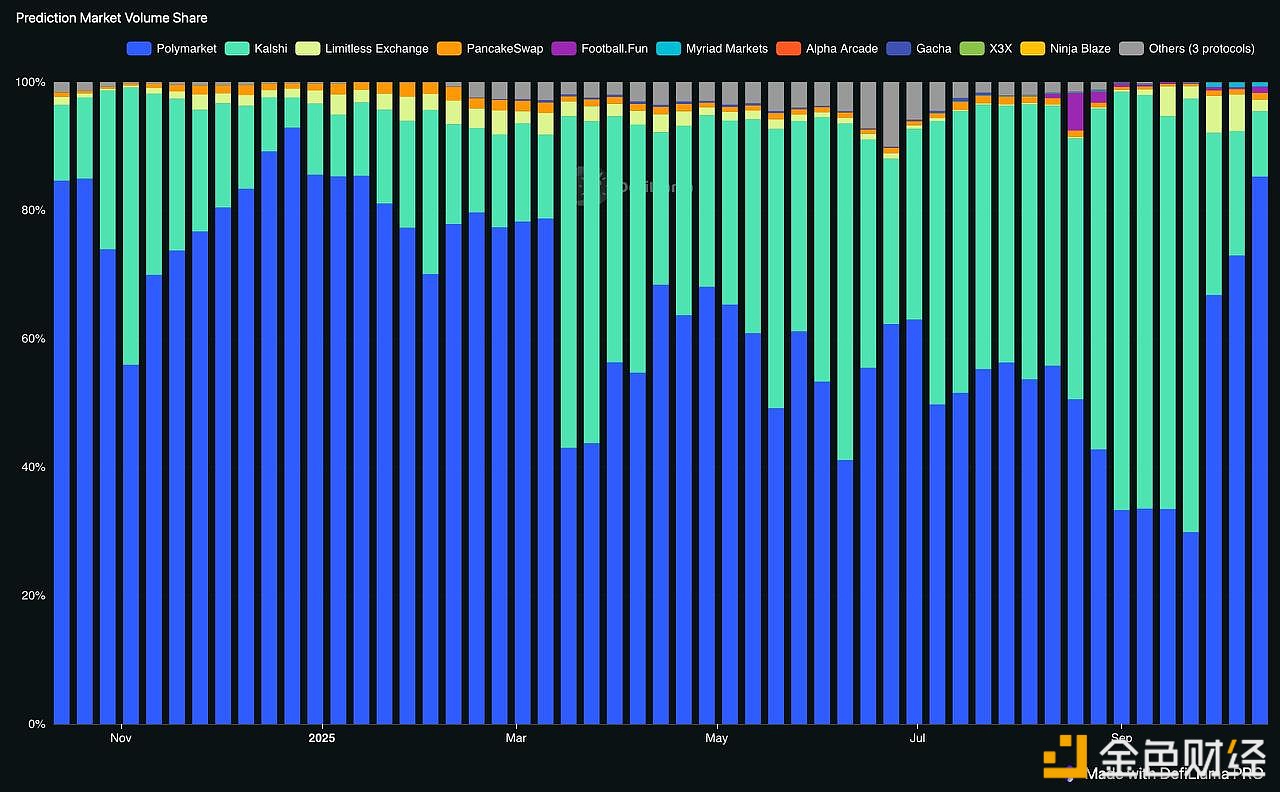1280x792 pixels.
Task: Click the large purple Football.Fun bar segment
Action: (1075, 111)
